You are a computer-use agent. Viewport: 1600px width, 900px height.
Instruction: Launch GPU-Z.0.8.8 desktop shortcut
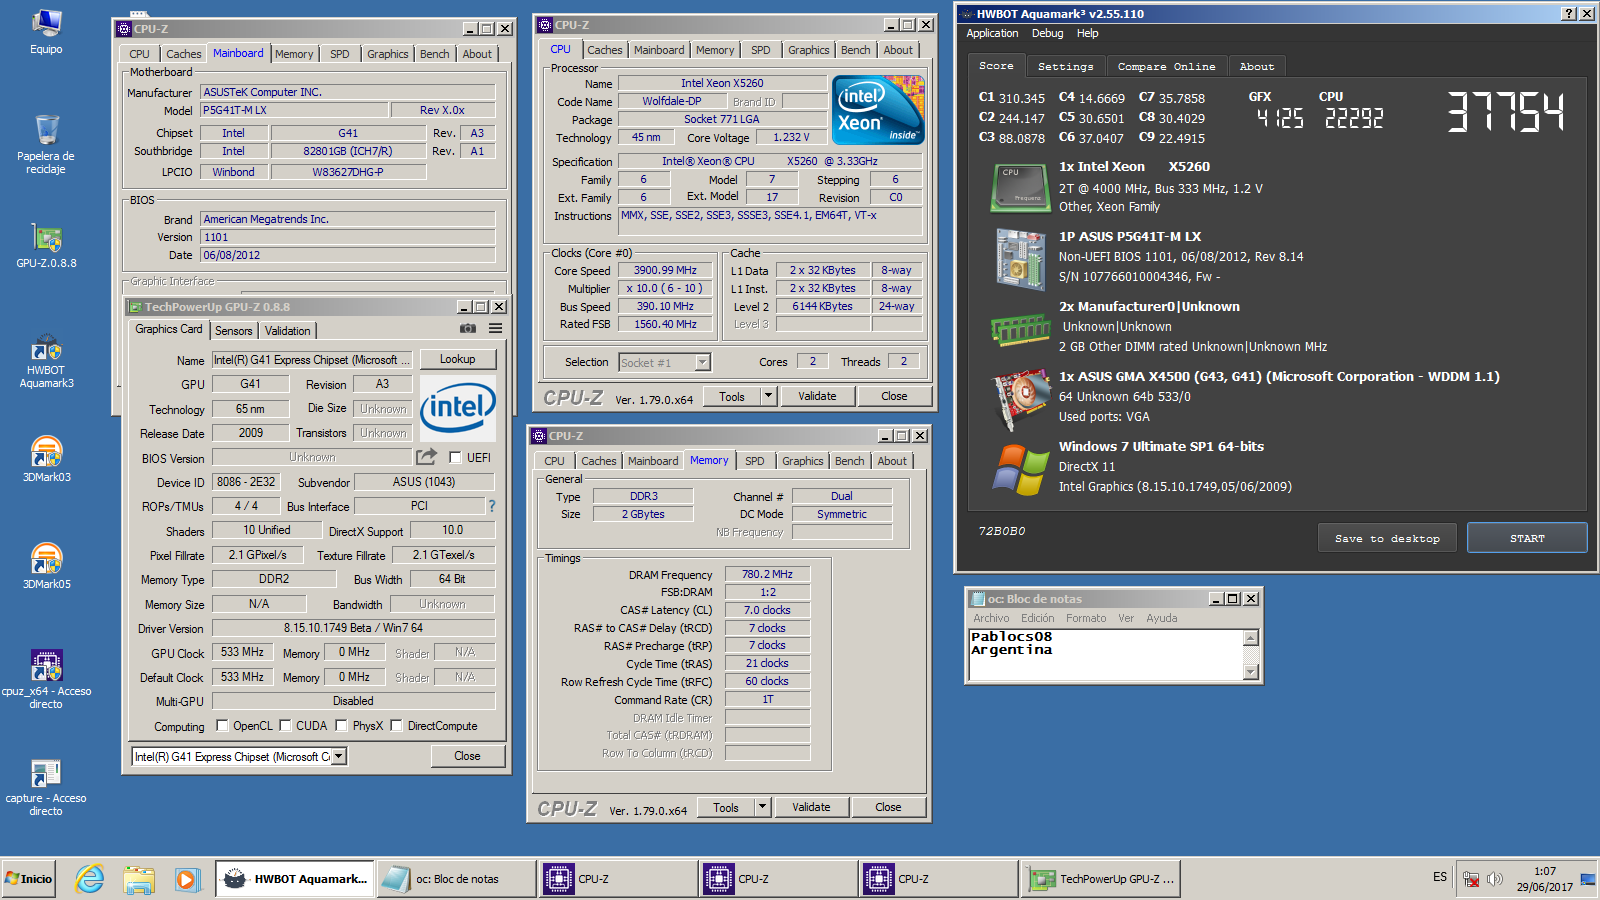46,247
